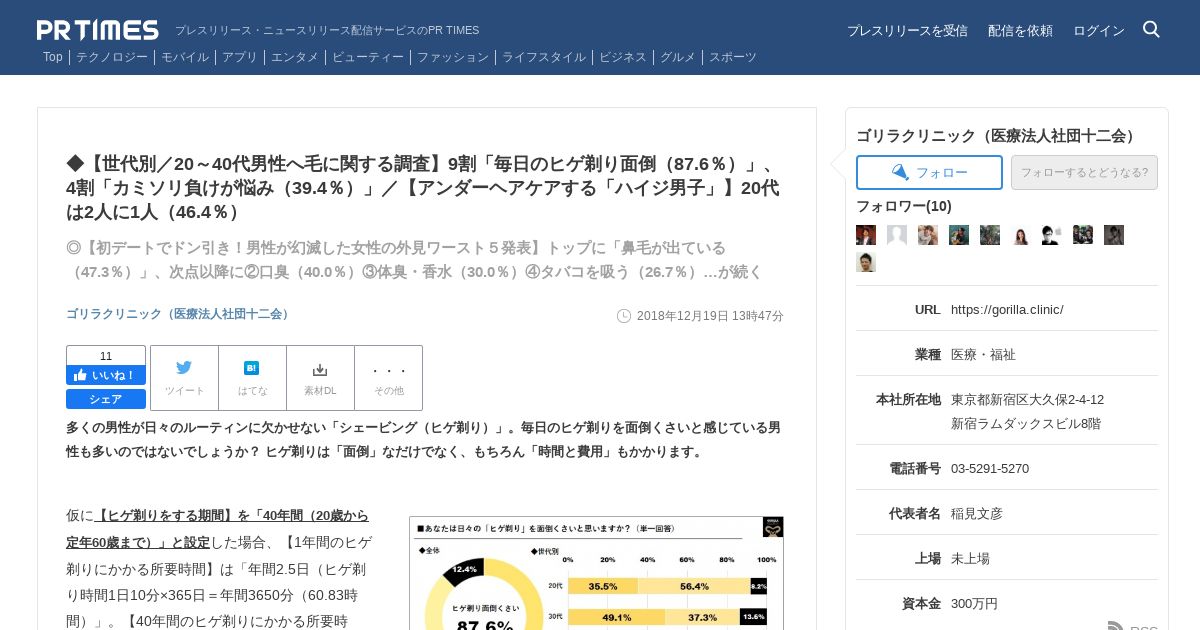Open the アプリ category
The image size is (1200, 630).
pos(240,57)
